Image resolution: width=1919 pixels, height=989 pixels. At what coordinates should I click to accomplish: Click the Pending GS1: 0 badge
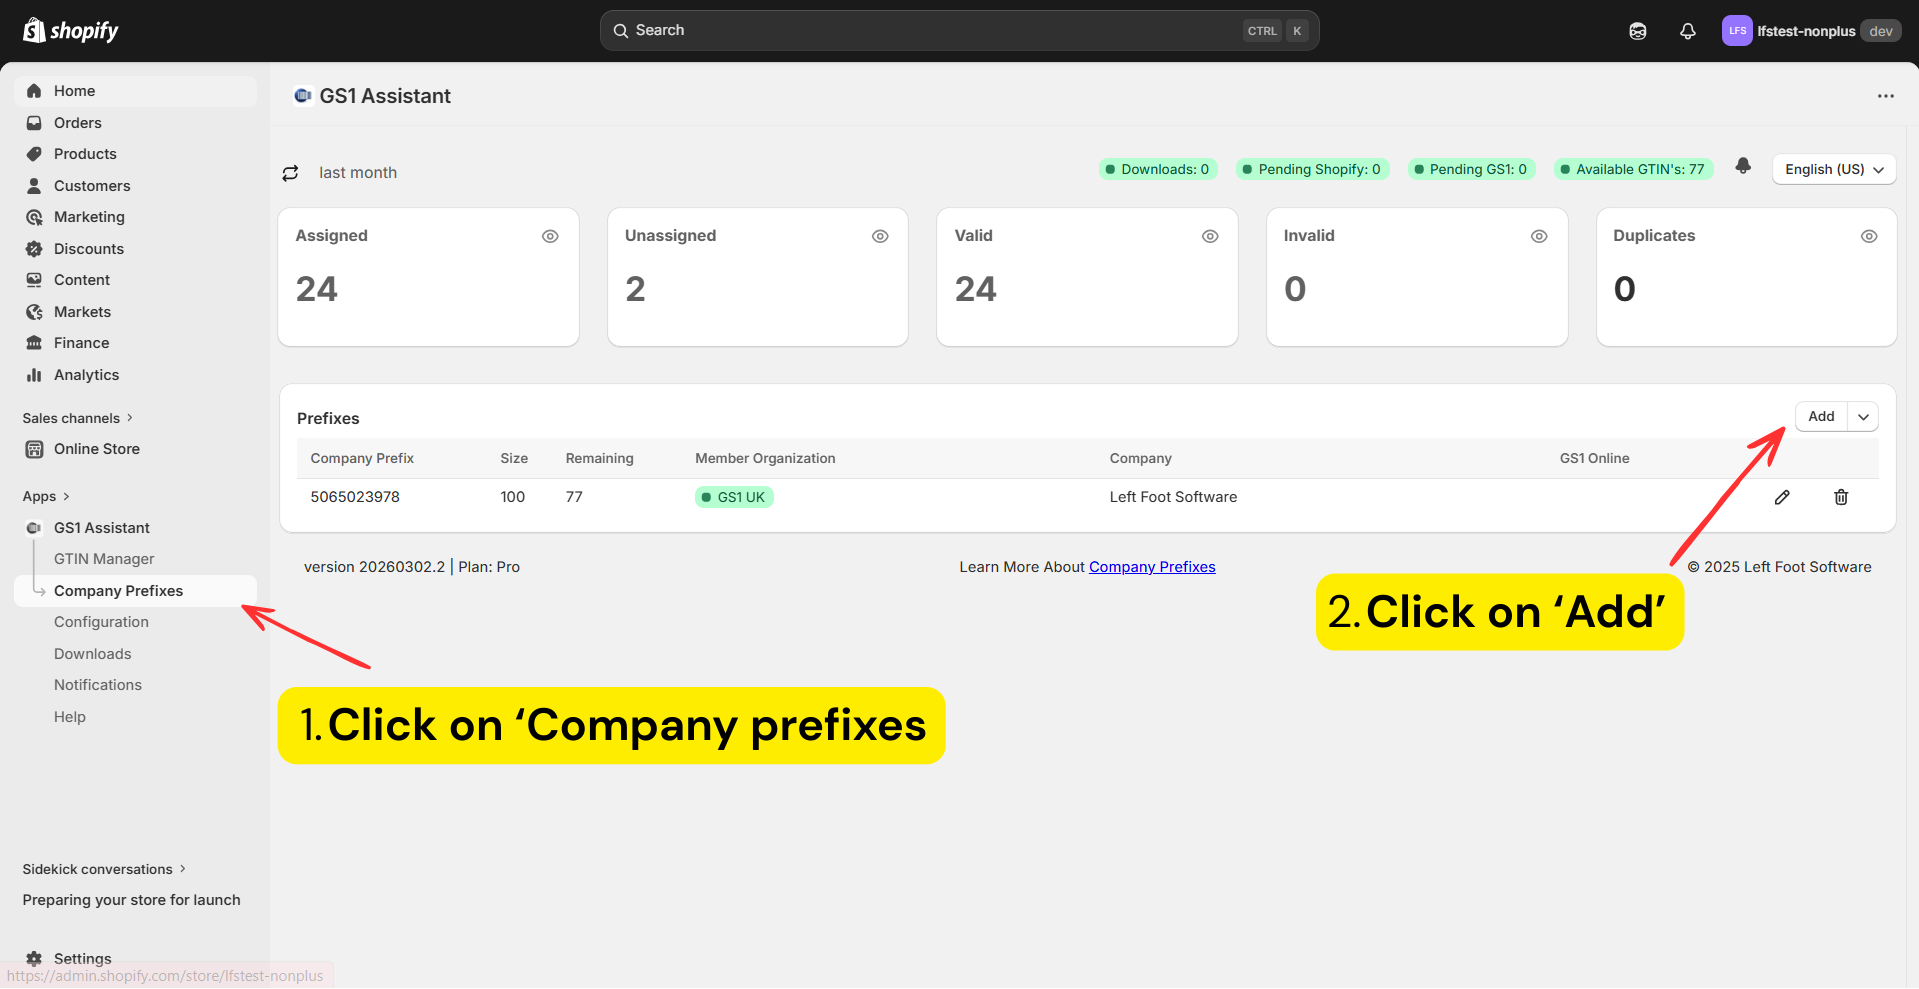tap(1471, 169)
